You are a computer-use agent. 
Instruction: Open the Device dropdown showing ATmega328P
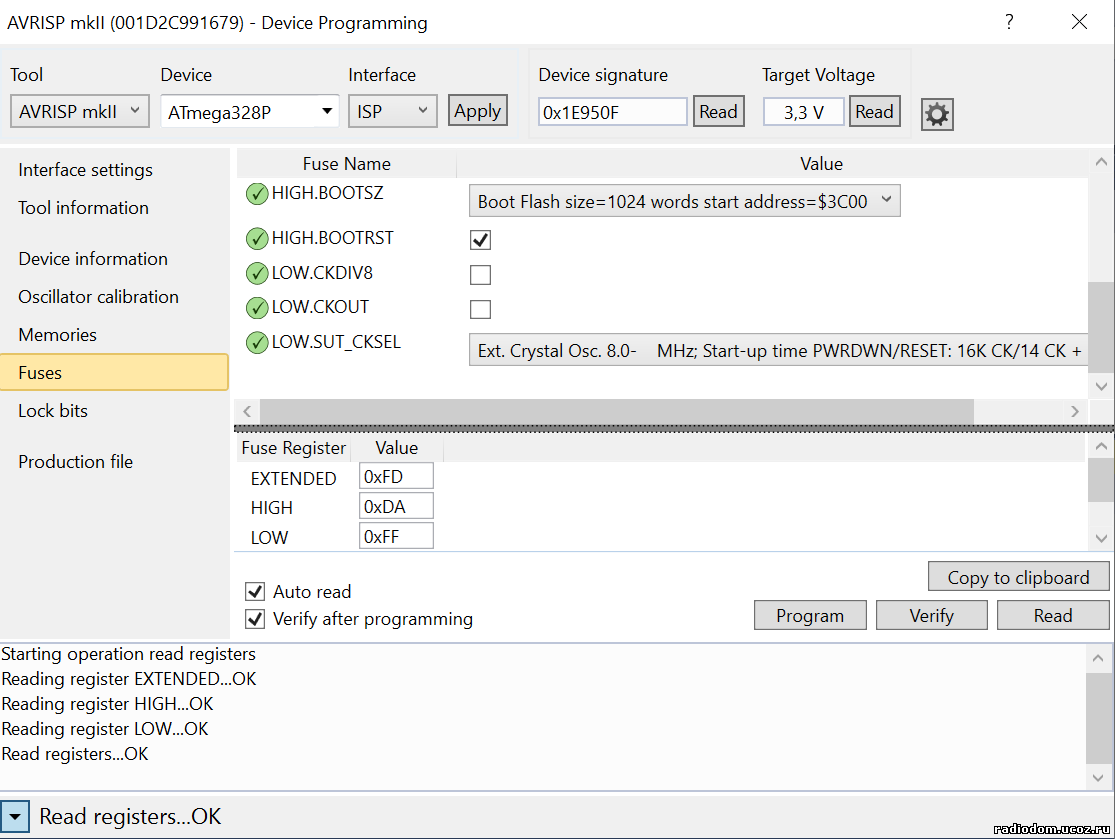(250, 112)
